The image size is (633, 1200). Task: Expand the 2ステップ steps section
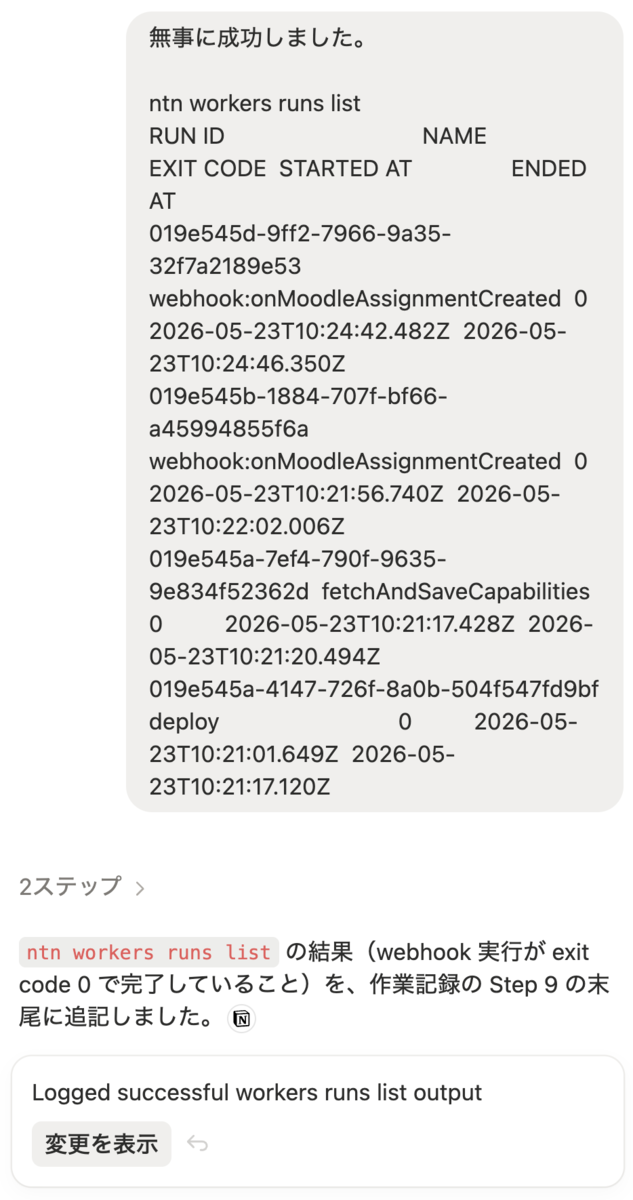[82, 886]
